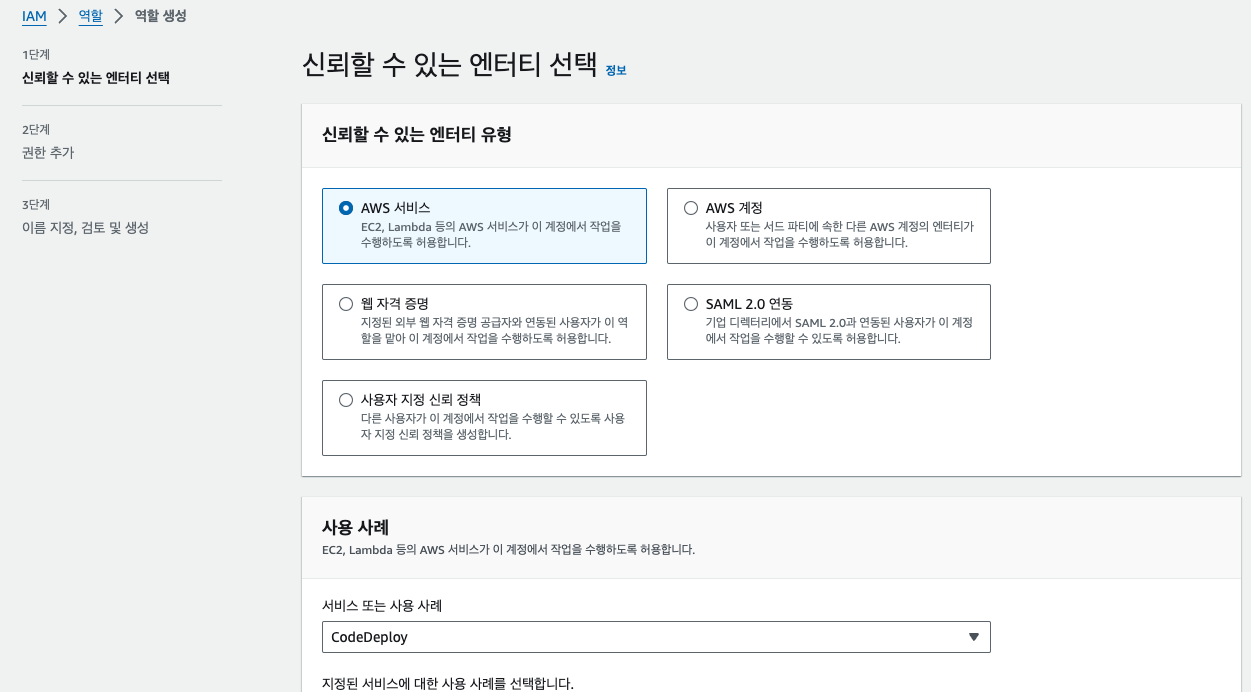
Task: Click the SAML 2.0 연동 card description
Action: 839,330
